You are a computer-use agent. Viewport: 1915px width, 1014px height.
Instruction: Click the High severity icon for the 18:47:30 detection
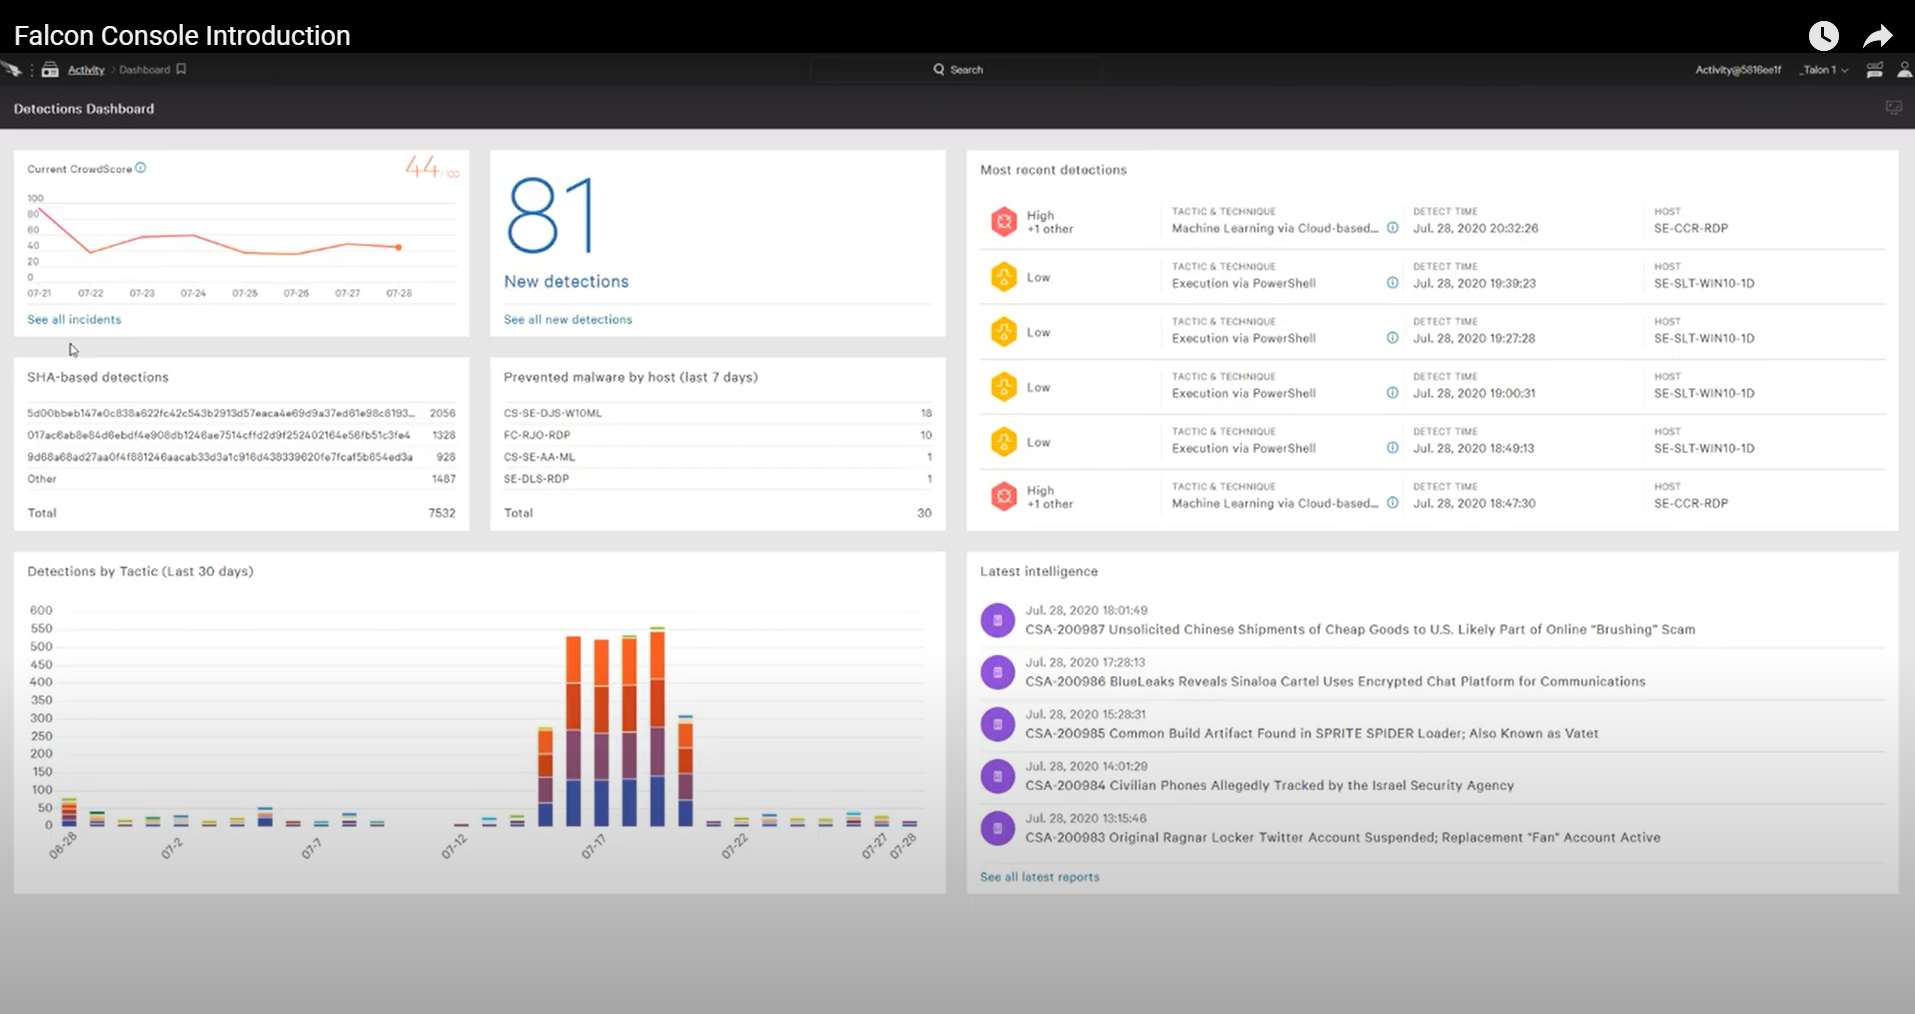coord(1003,496)
